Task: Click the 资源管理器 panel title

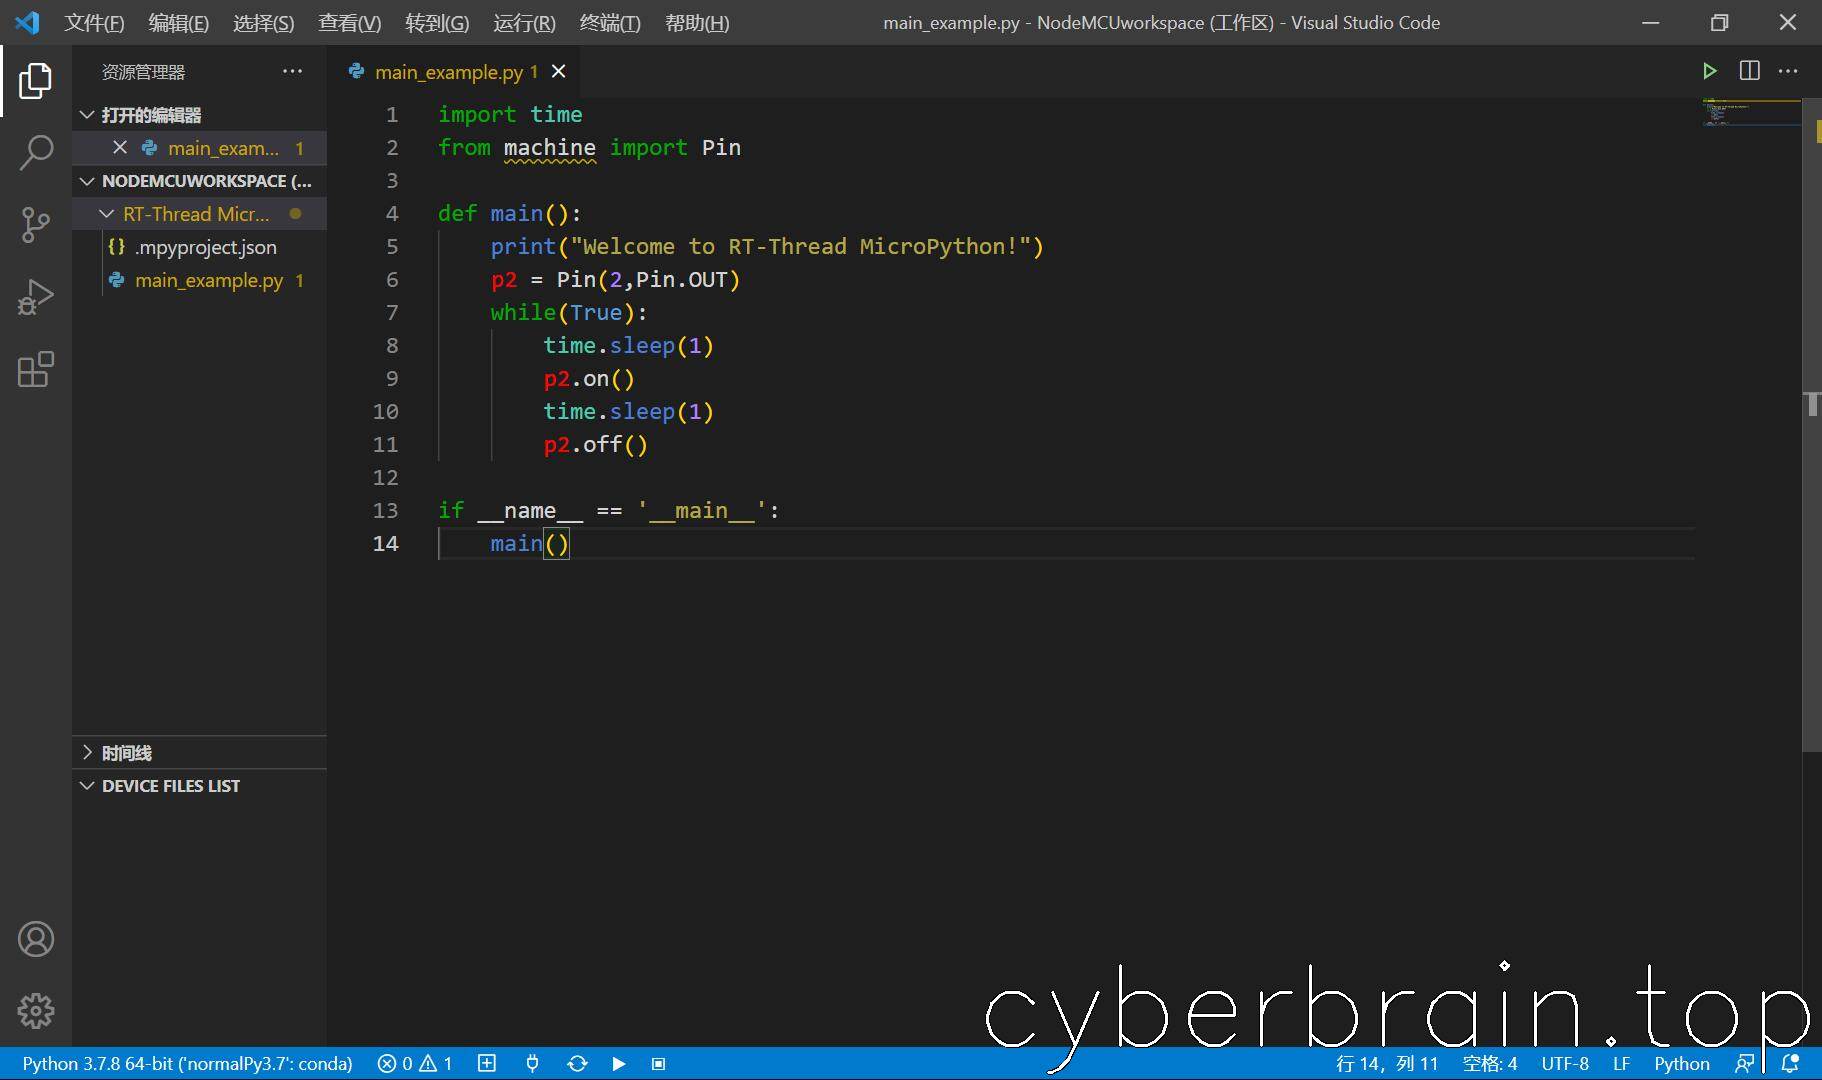Action: (143, 72)
